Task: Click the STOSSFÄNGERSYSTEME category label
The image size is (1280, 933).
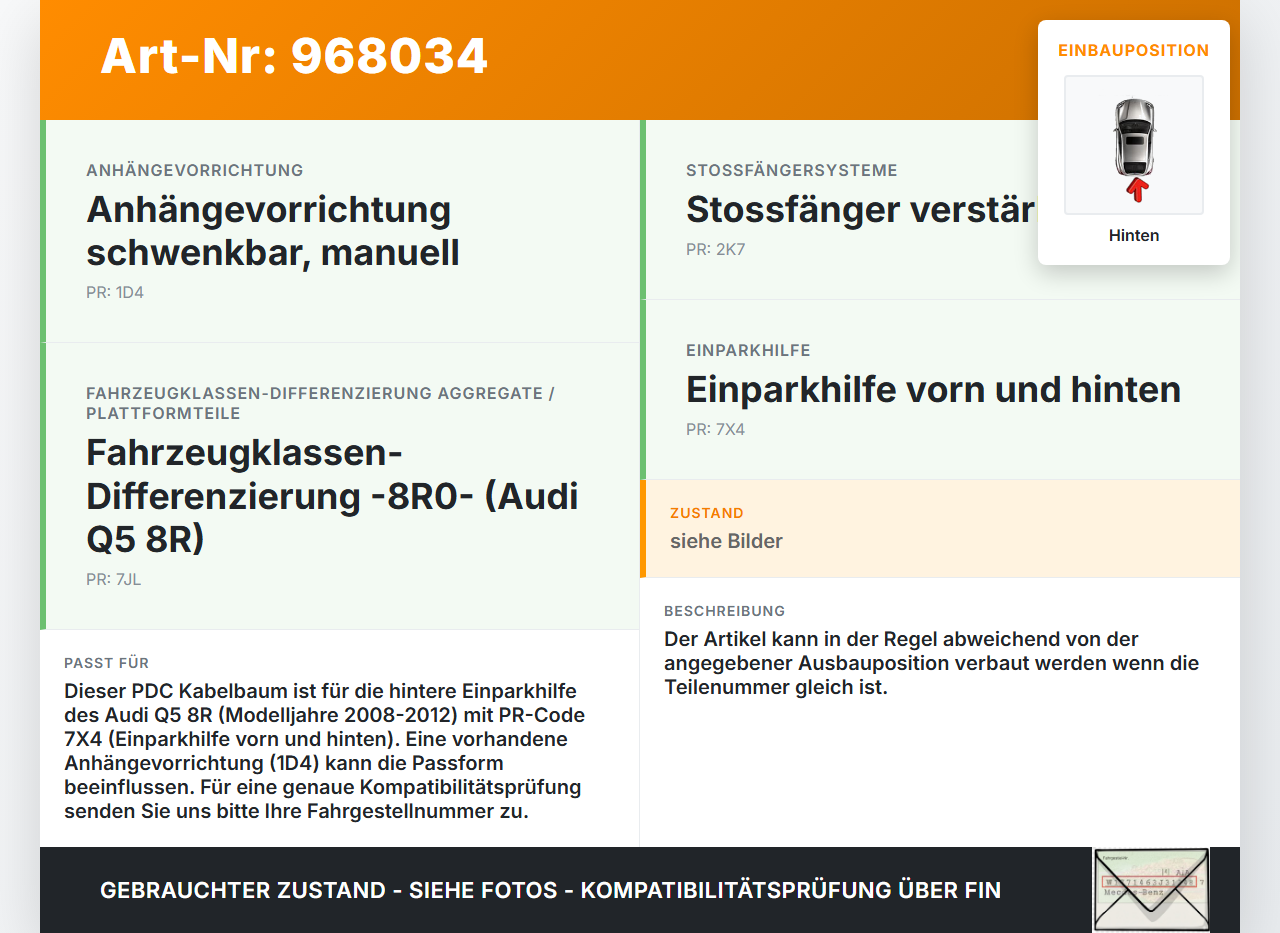Action: tap(792, 171)
